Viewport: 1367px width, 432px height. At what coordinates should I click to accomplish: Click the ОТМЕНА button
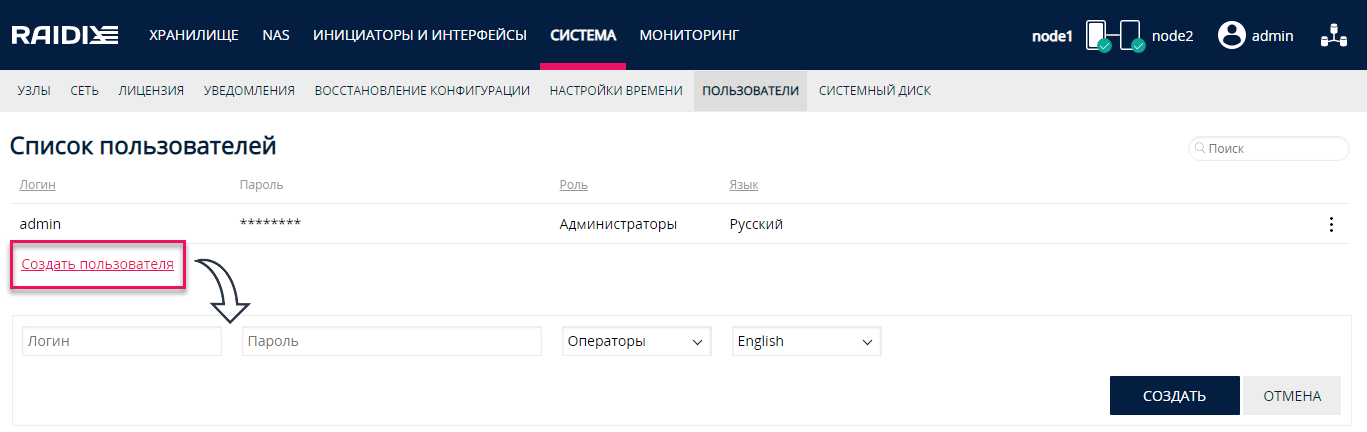1292,395
